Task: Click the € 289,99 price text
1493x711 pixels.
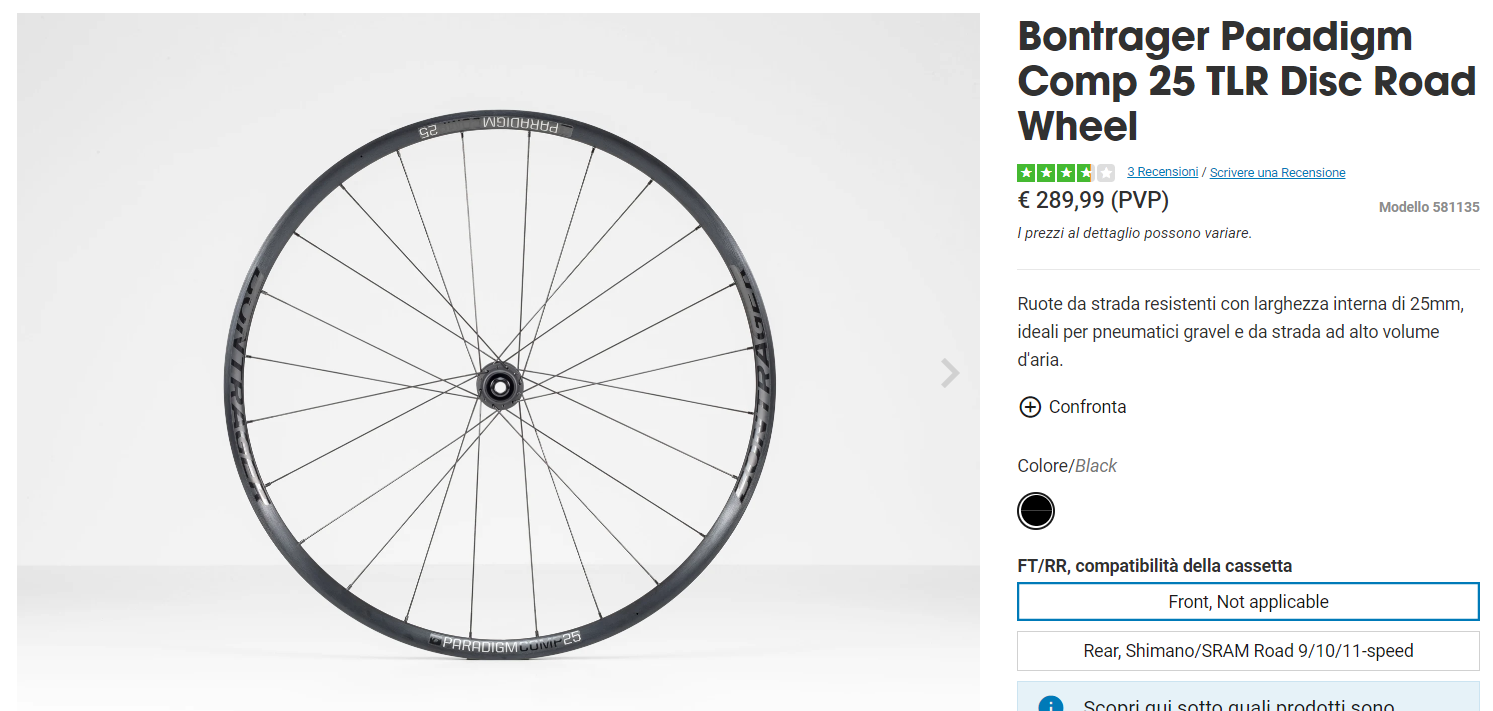Action: tap(1092, 200)
